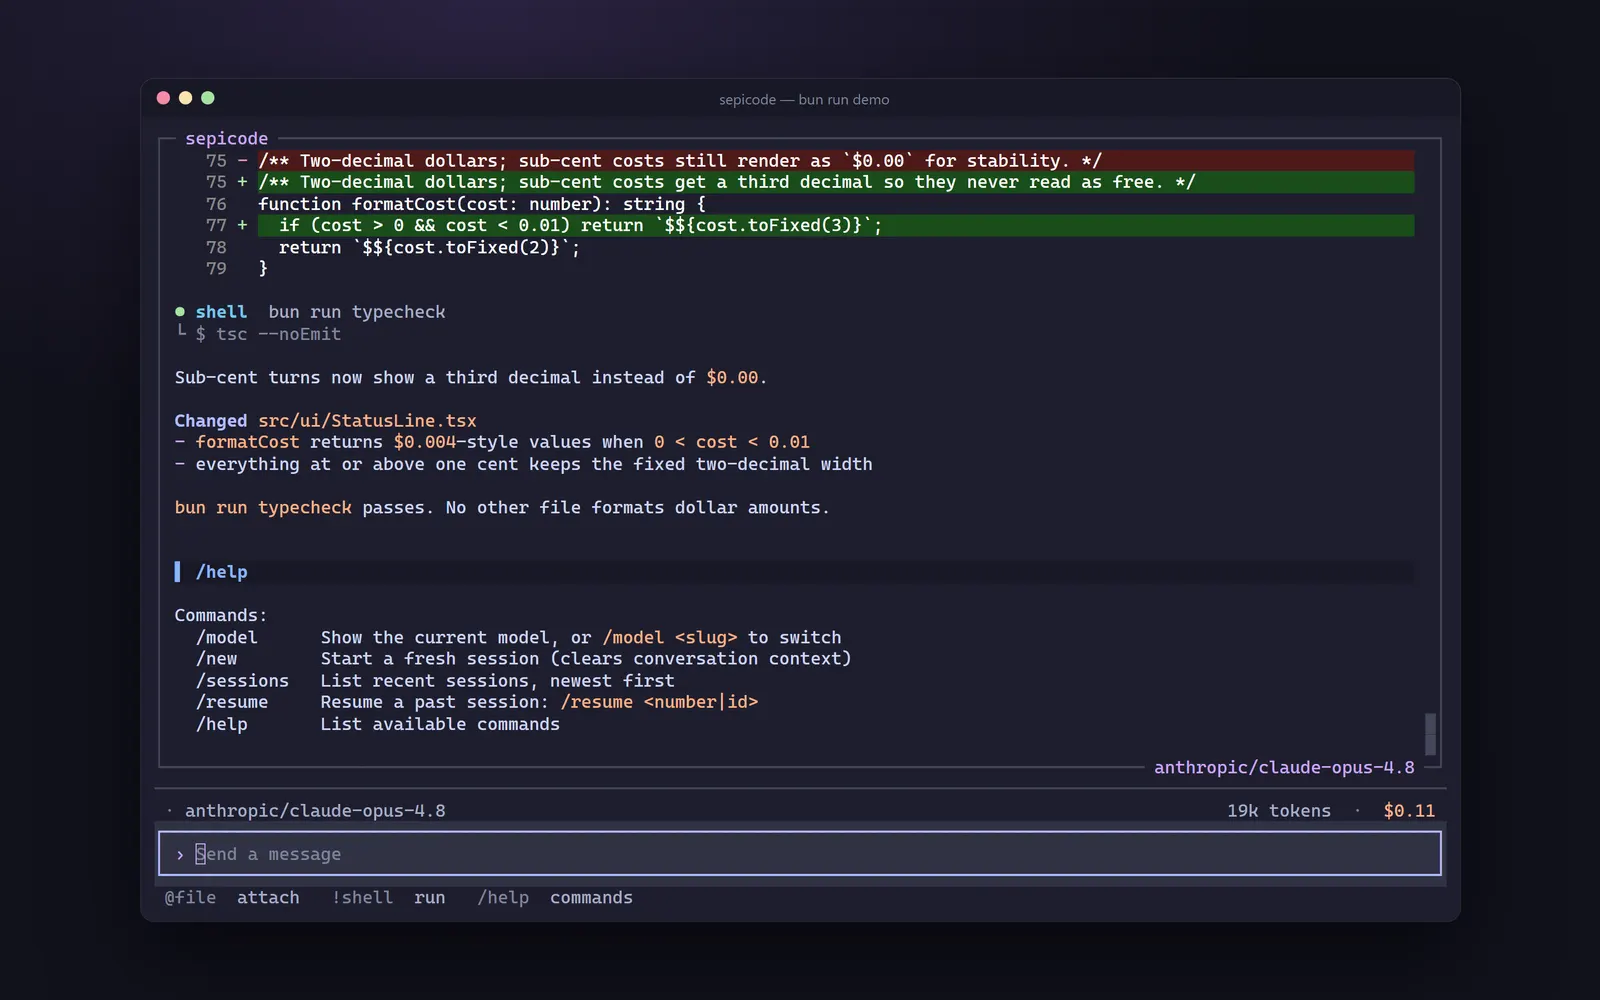Click the sepicode panel title
Viewport: 1600px width, 1000px height.
coord(227,139)
